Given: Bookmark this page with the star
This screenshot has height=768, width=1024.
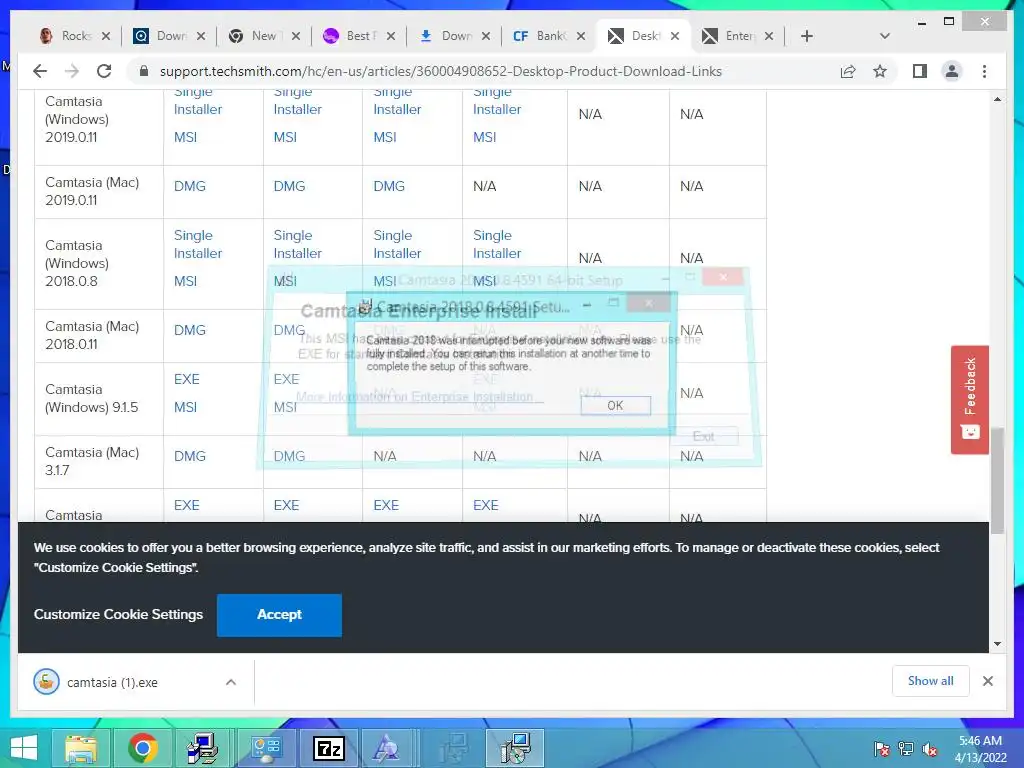Looking at the screenshot, I should coord(880,71).
